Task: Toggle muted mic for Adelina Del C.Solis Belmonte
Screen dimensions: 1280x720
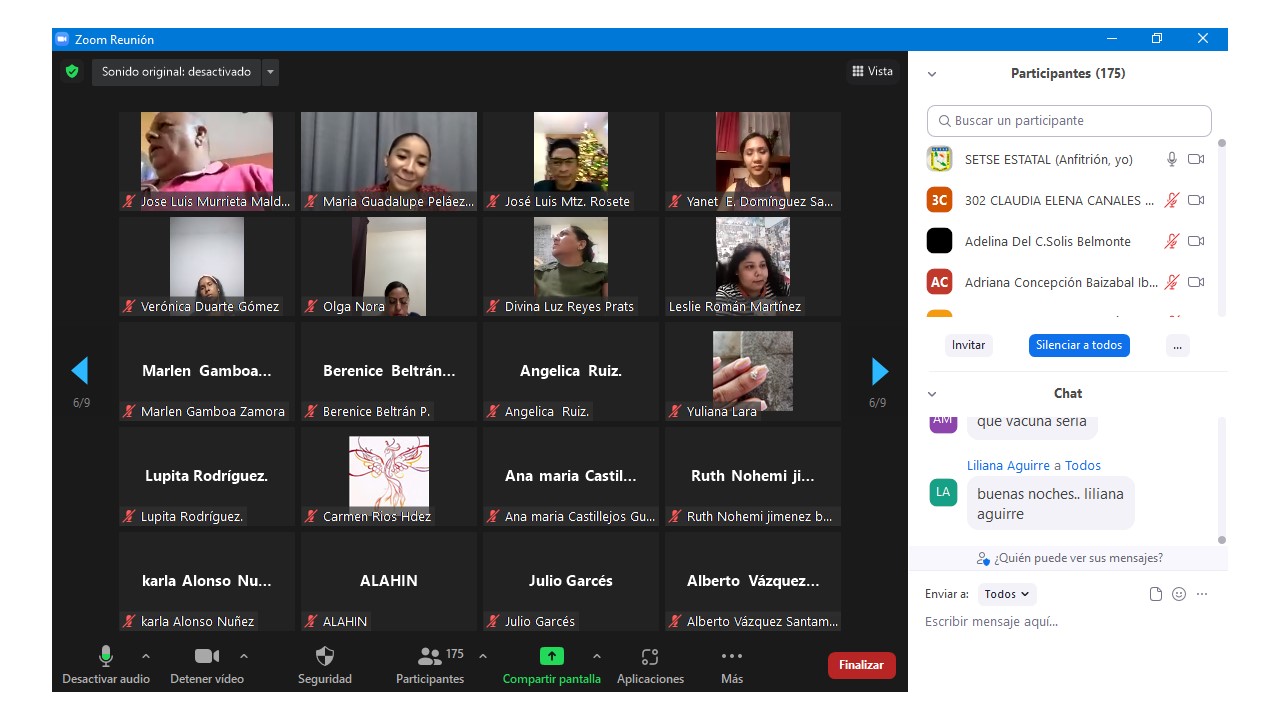Action: click(1172, 241)
